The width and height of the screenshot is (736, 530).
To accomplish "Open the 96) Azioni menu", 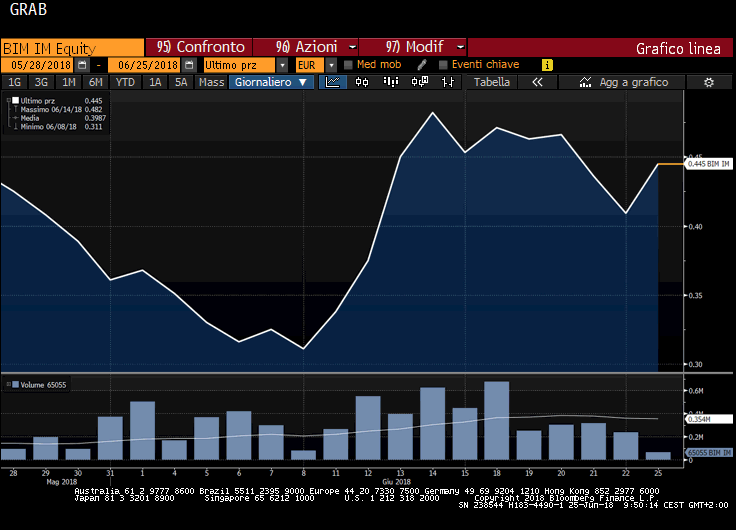I will (304, 47).
